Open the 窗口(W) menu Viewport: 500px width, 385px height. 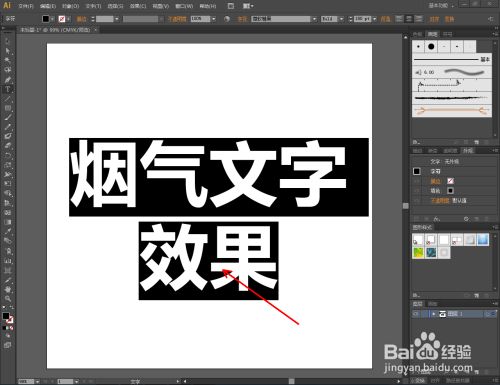pyautogui.click(x=184, y=6)
